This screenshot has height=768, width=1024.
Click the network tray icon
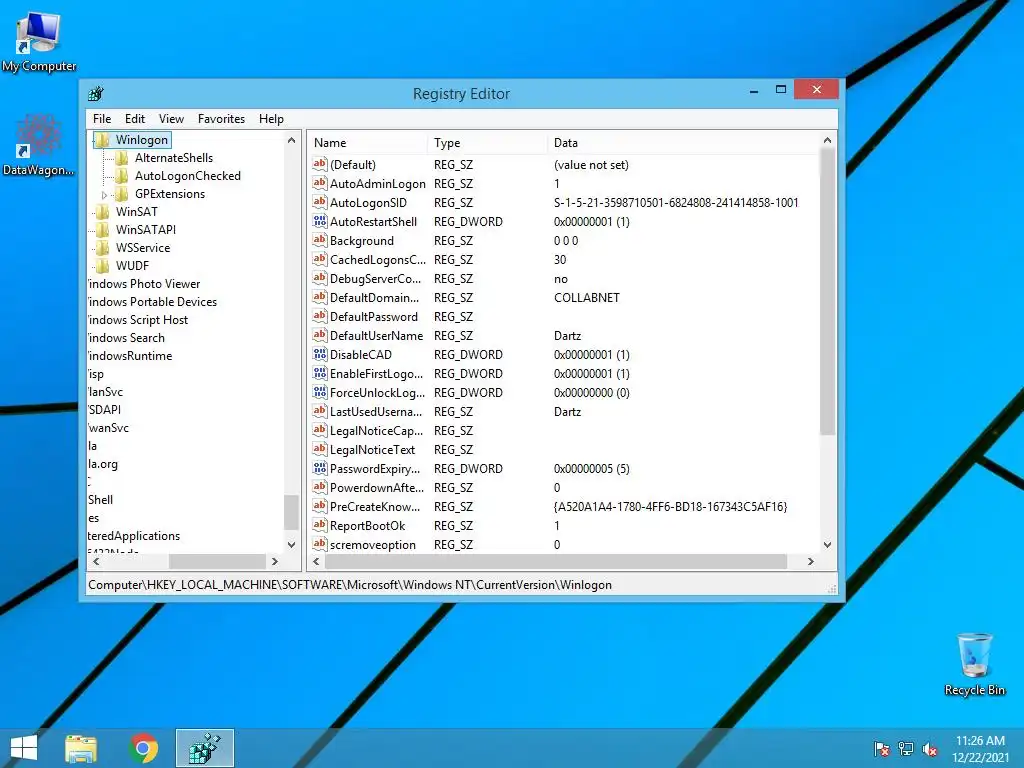906,749
